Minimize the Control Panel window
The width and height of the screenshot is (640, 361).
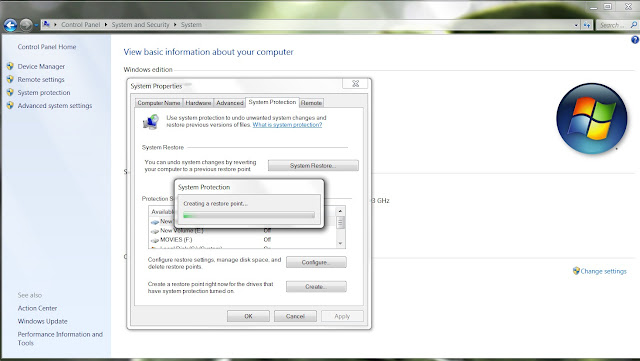593,7
